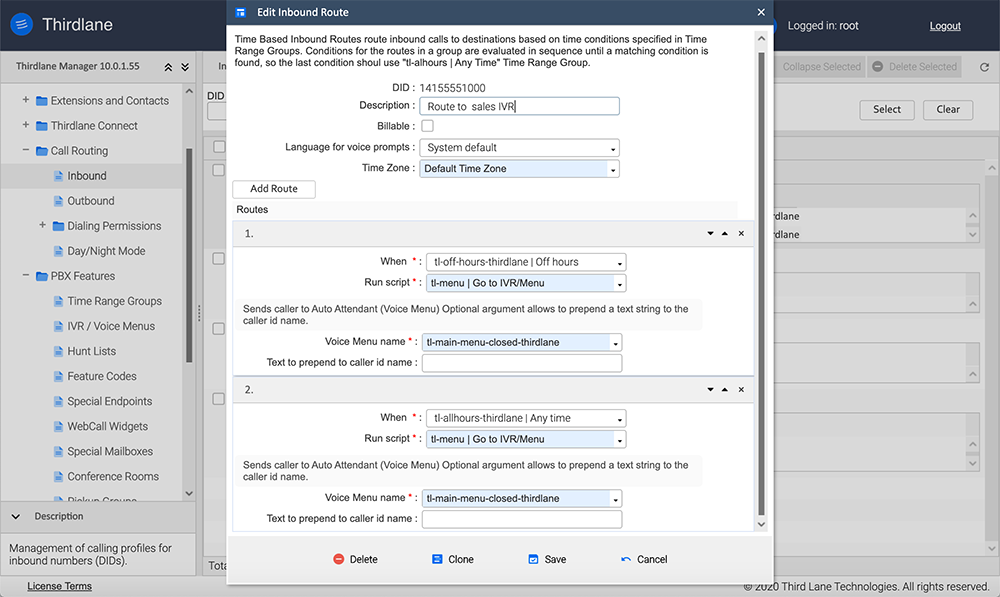Remove route 2 with its X icon
The width and height of the screenshot is (1000, 597).
pyautogui.click(x=741, y=389)
